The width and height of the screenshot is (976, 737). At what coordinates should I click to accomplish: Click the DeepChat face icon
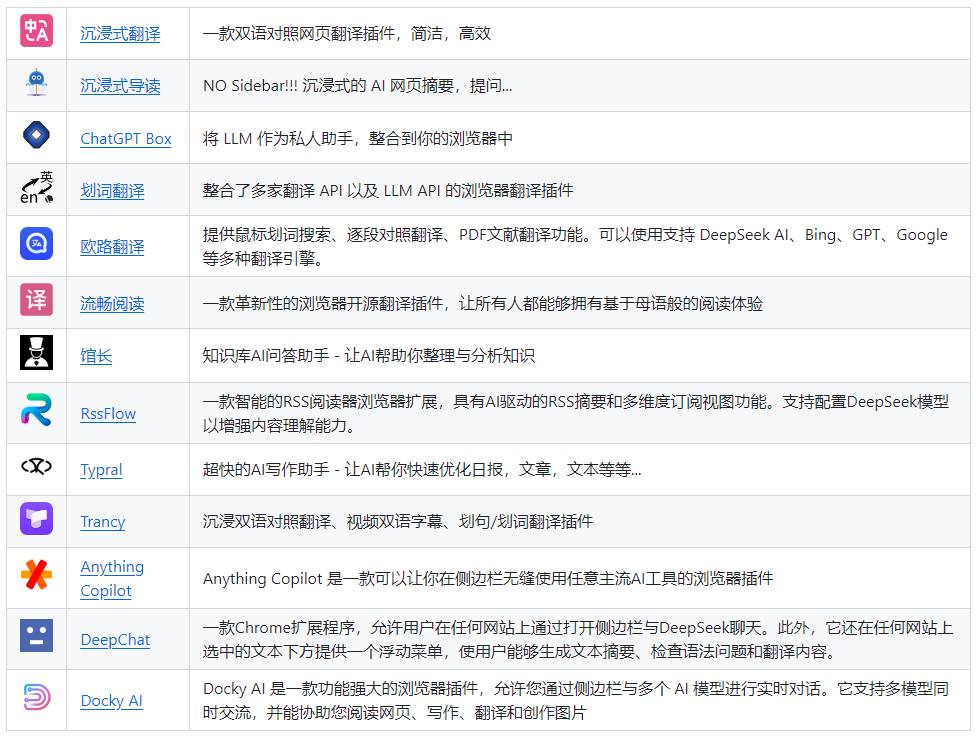[x=36, y=636]
